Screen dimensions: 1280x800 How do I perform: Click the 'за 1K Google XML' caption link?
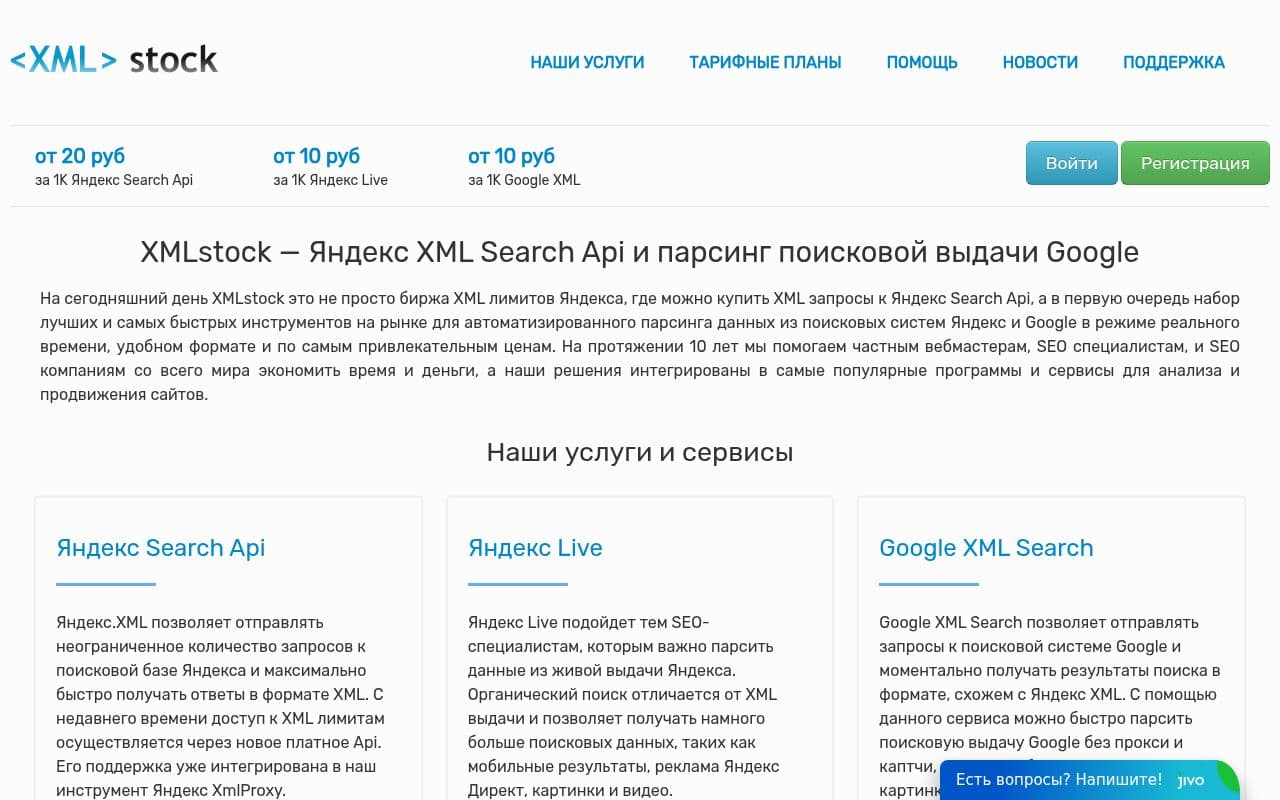coord(524,180)
